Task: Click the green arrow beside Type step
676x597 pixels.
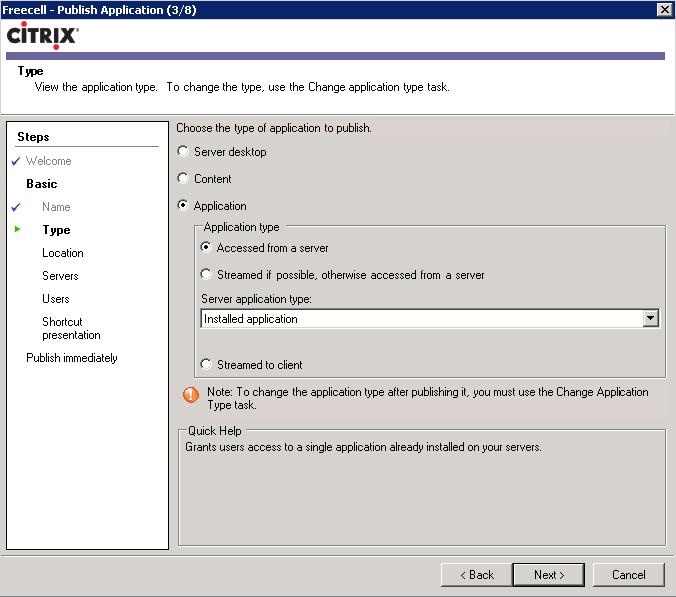Action: pos(17,229)
